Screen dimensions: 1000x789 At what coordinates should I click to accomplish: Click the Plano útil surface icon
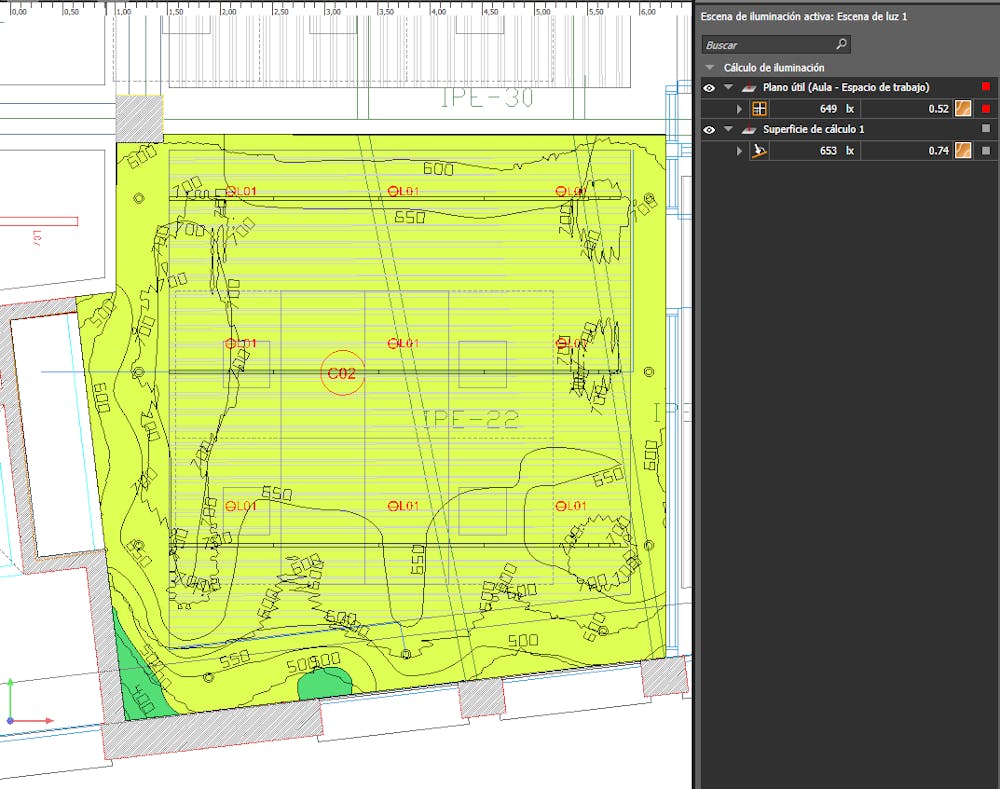click(748, 88)
